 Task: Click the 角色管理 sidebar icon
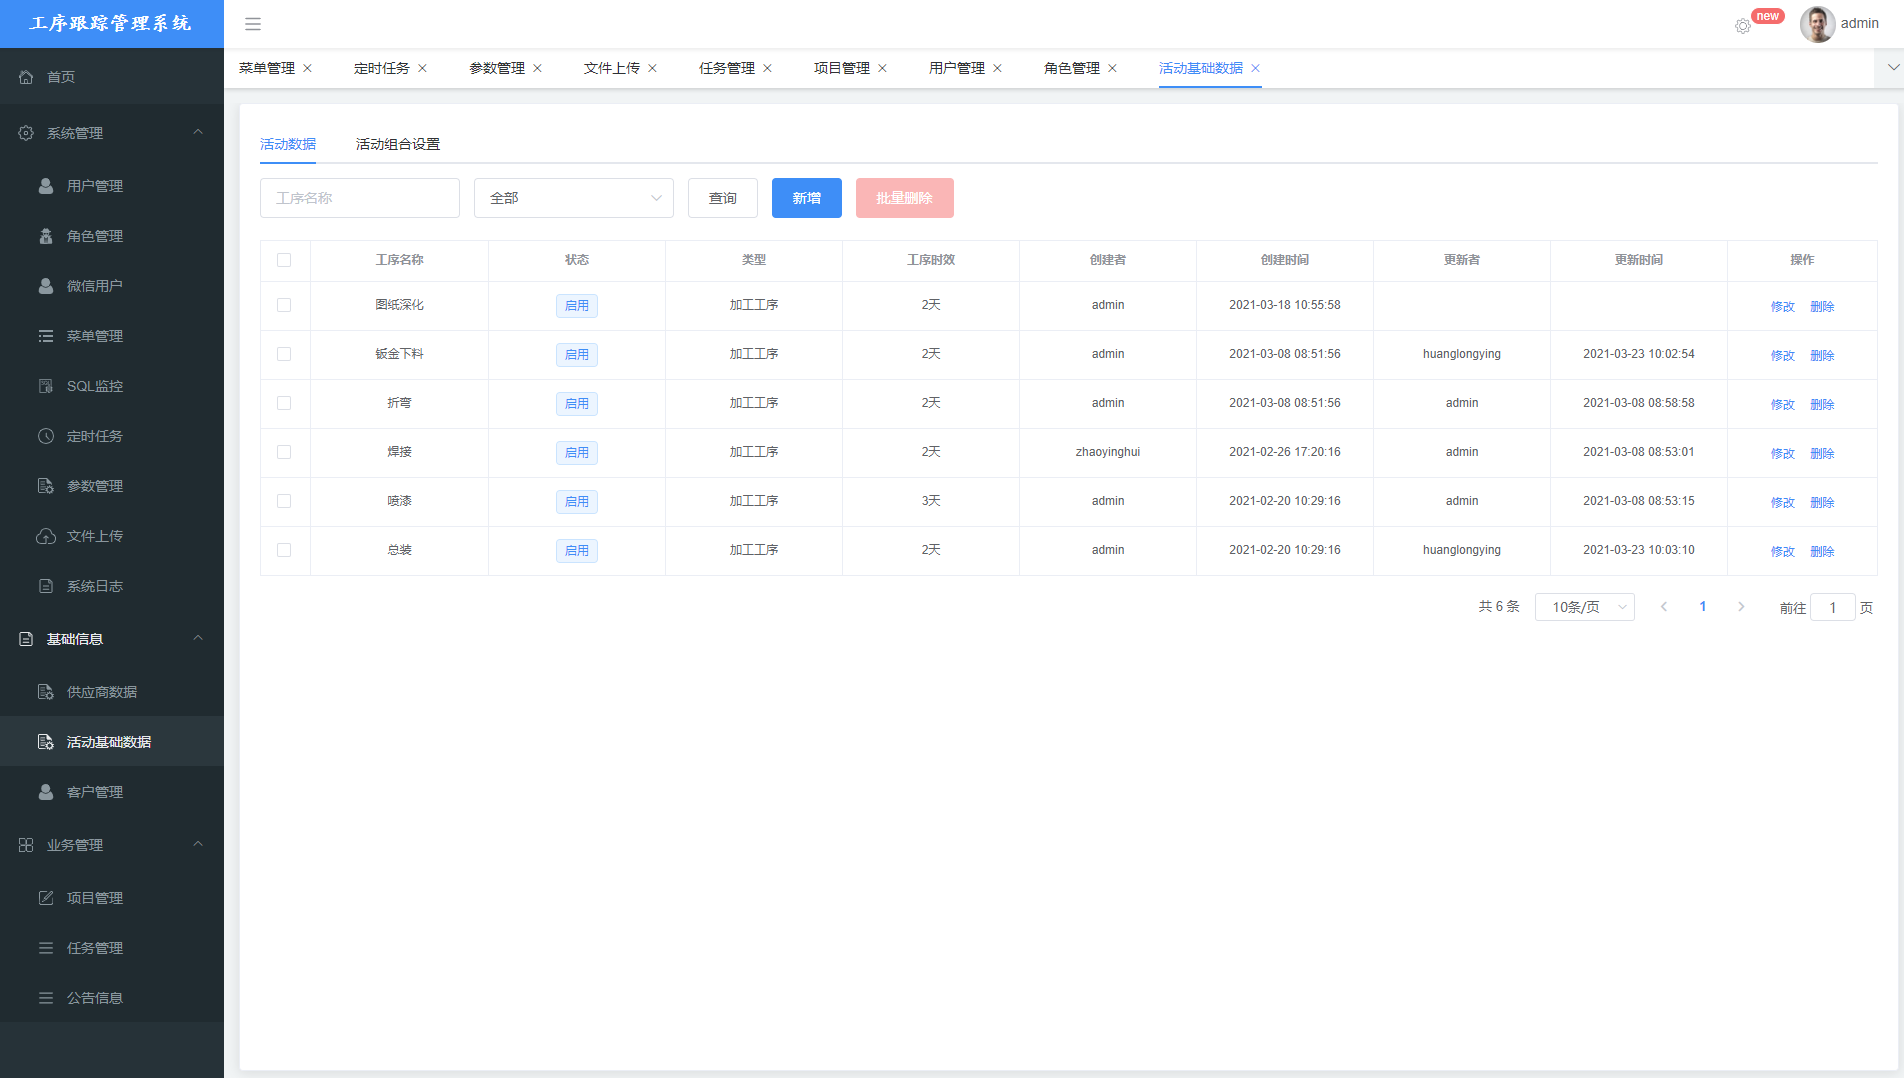pos(46,236)
